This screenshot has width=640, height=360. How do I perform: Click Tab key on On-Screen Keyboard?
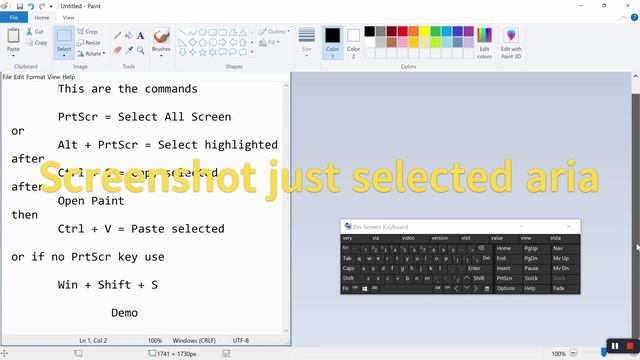347,258
